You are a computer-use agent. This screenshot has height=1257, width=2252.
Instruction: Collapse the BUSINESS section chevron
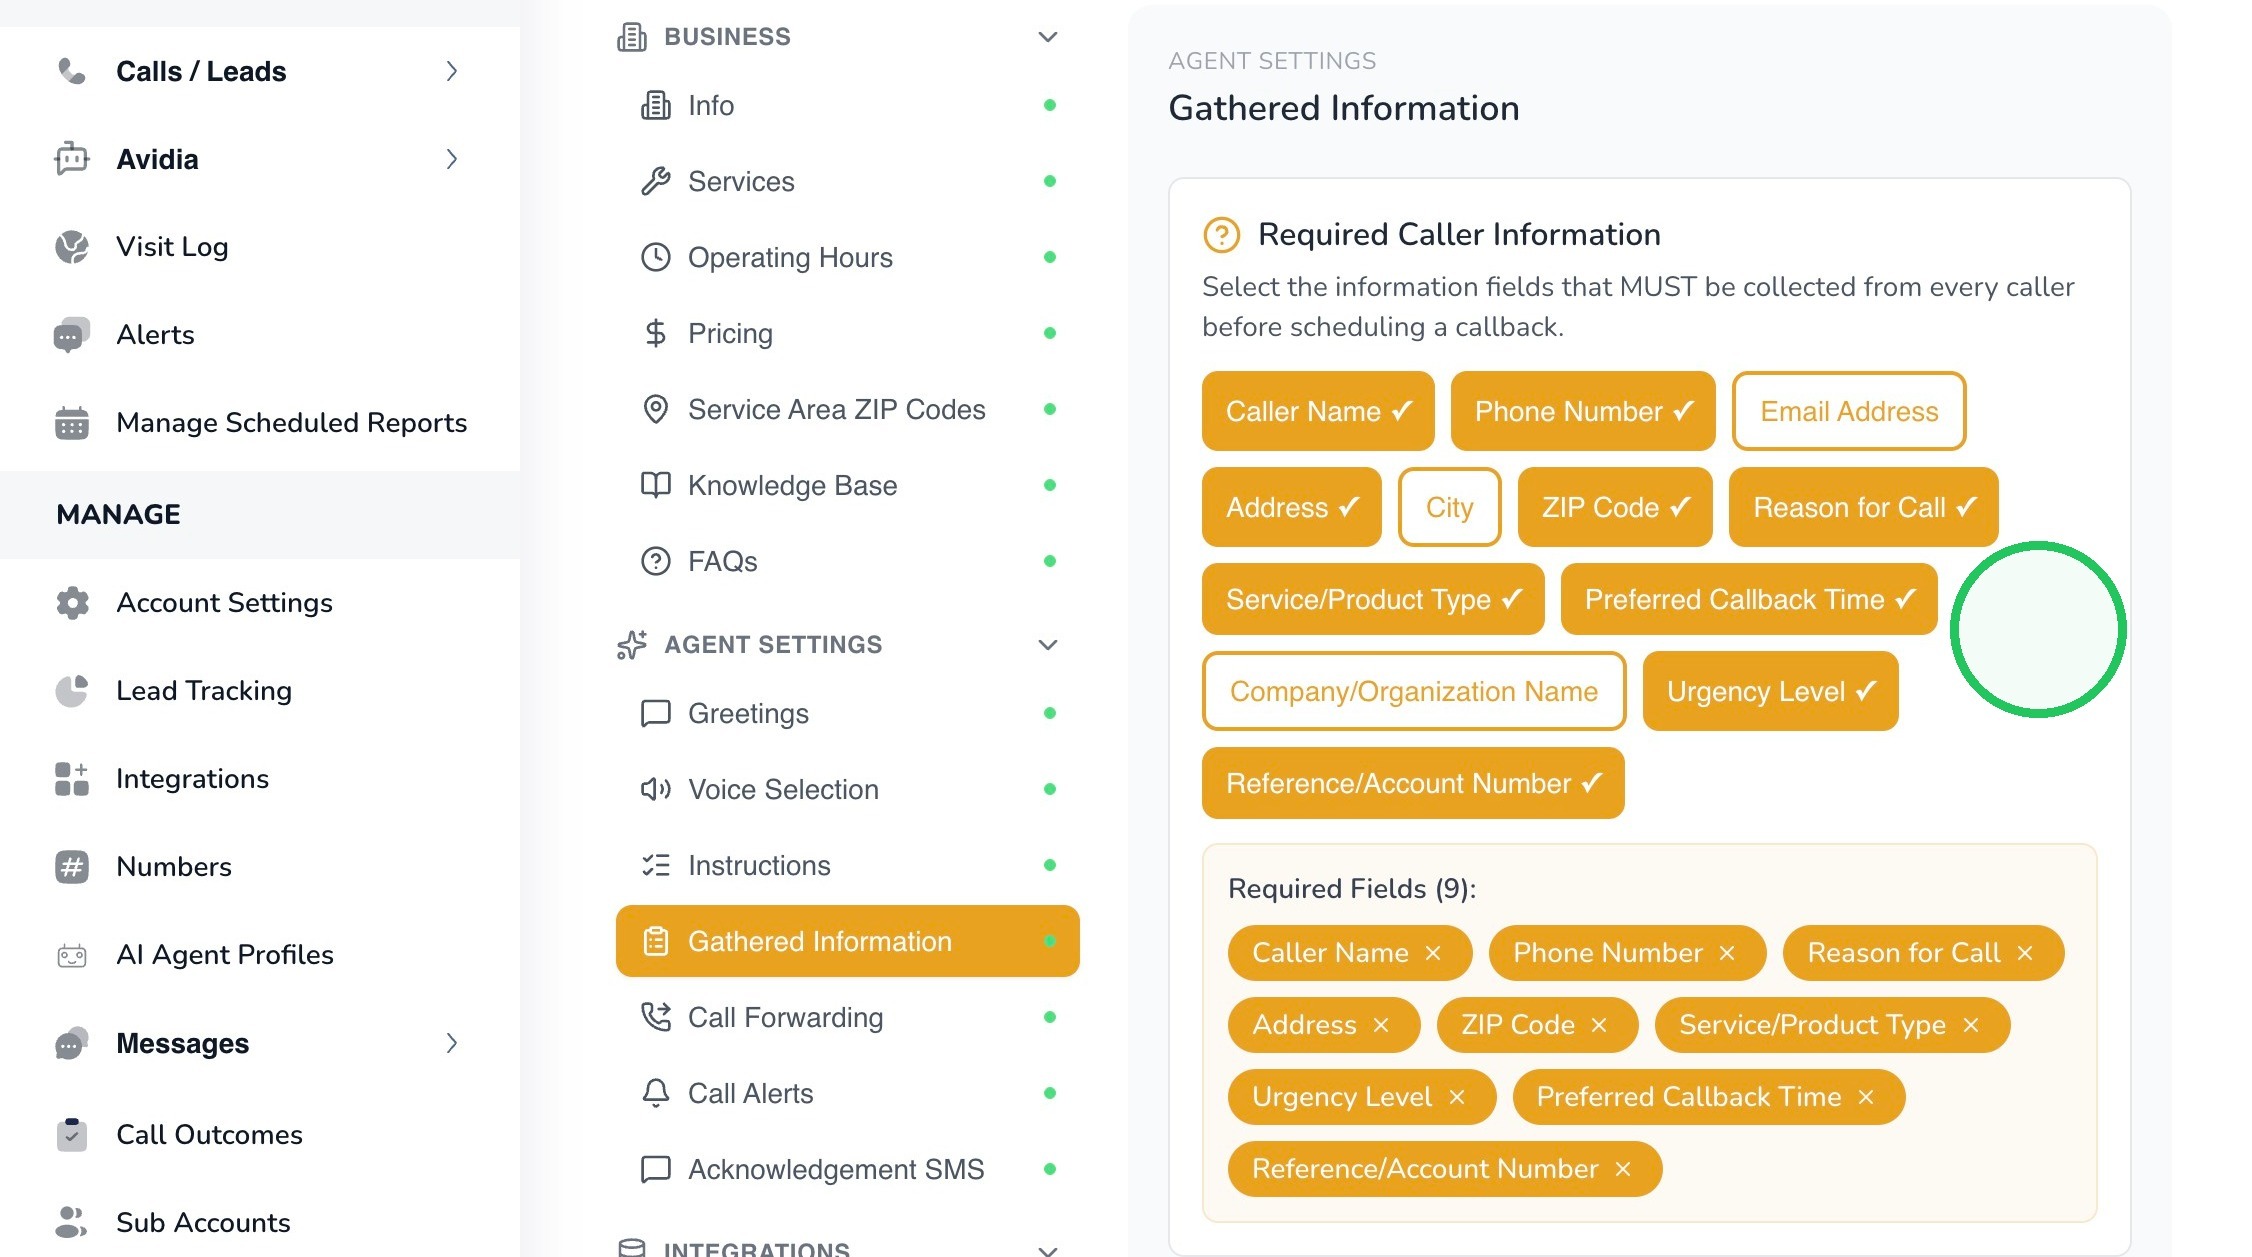coord(1047,37)
